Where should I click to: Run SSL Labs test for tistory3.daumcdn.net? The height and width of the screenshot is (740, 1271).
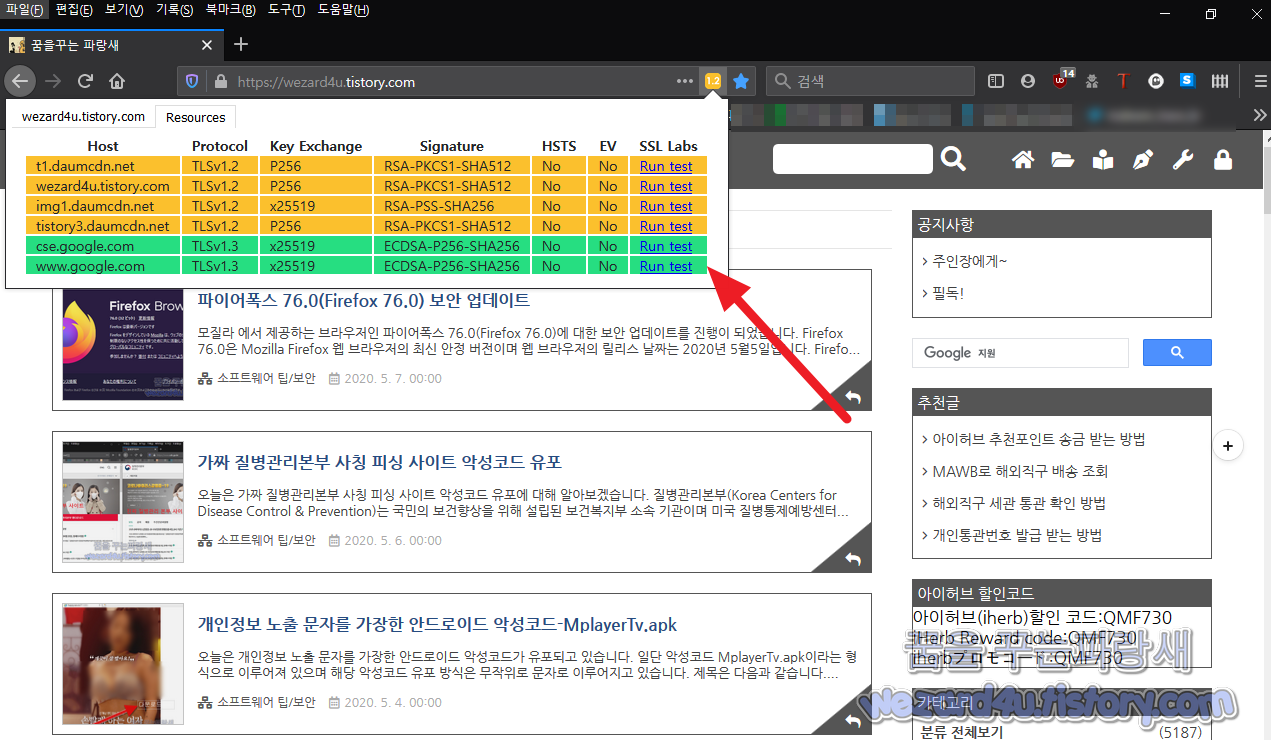coord(666,226)
